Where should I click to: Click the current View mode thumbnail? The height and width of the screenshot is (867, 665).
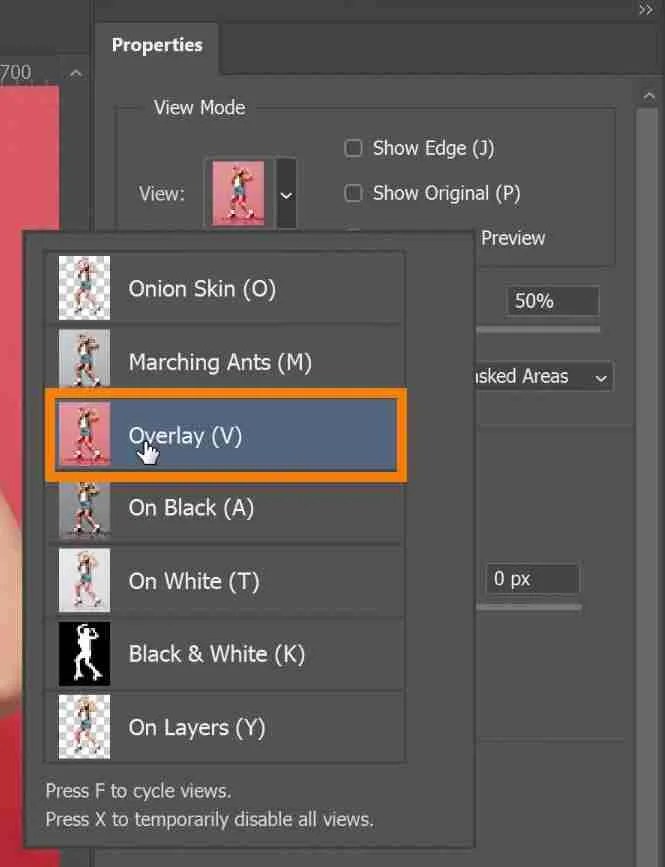[238, 194]
